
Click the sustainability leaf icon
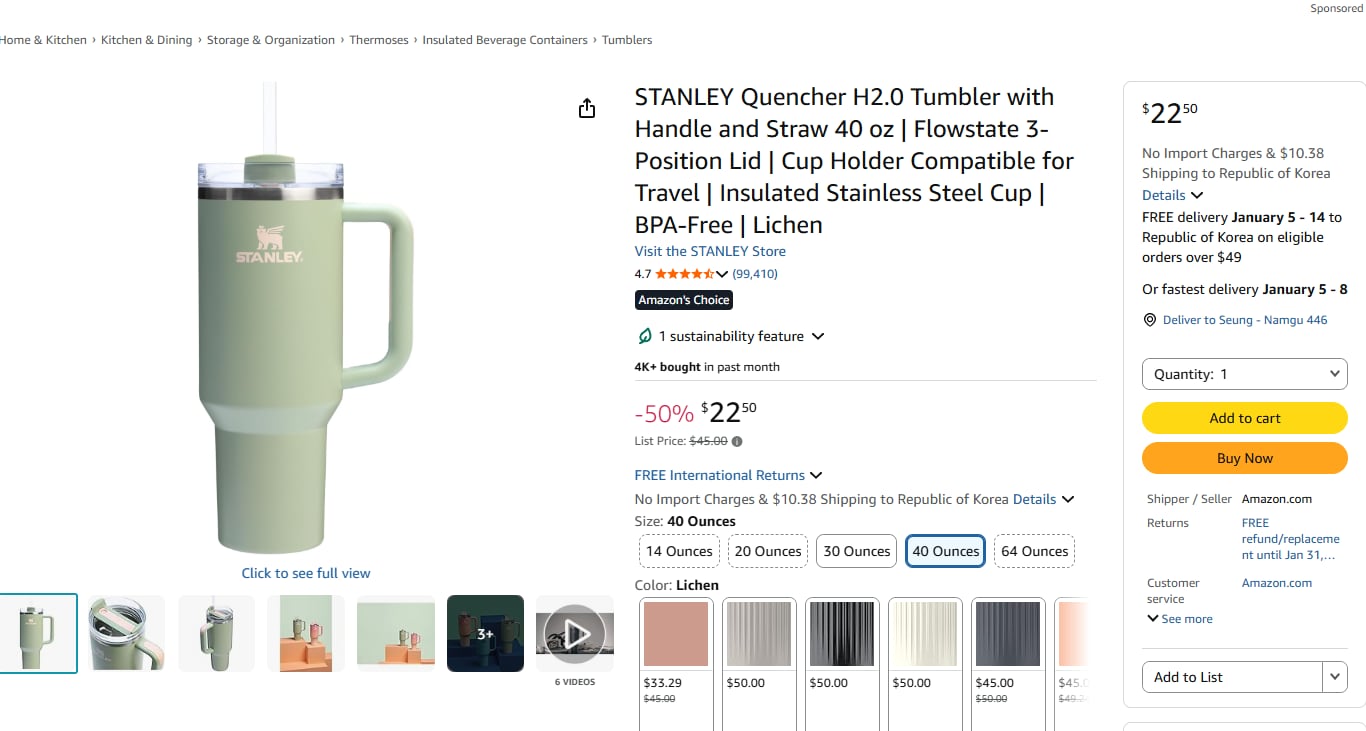click(645, 336)
